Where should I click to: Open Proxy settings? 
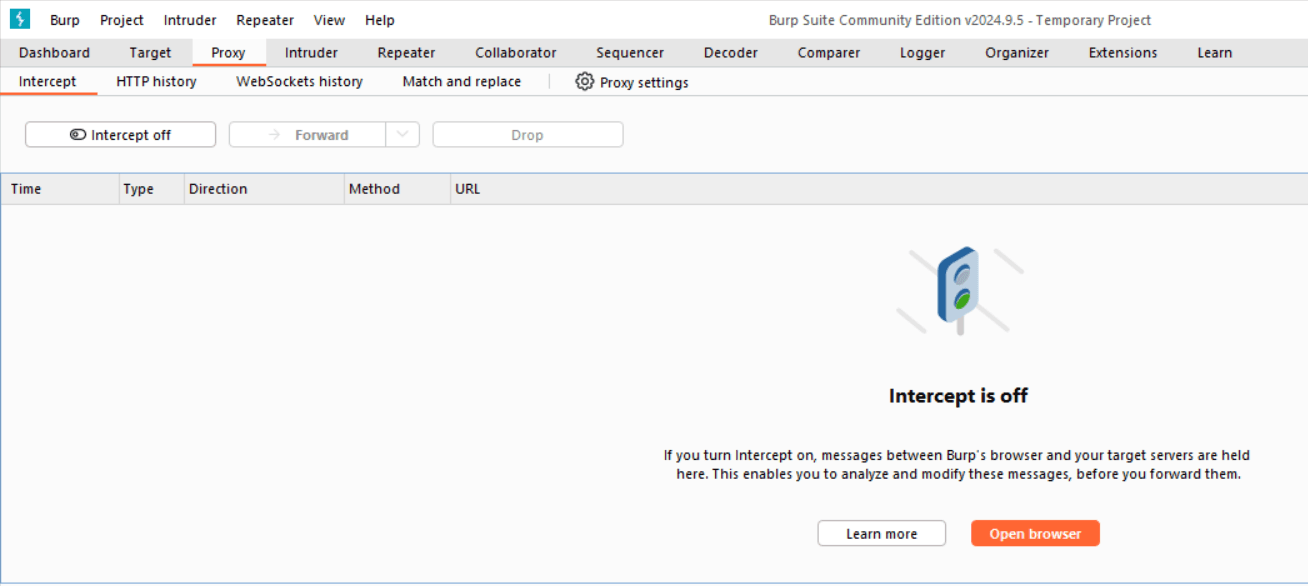pyautogui.click(x=632, y=82)
